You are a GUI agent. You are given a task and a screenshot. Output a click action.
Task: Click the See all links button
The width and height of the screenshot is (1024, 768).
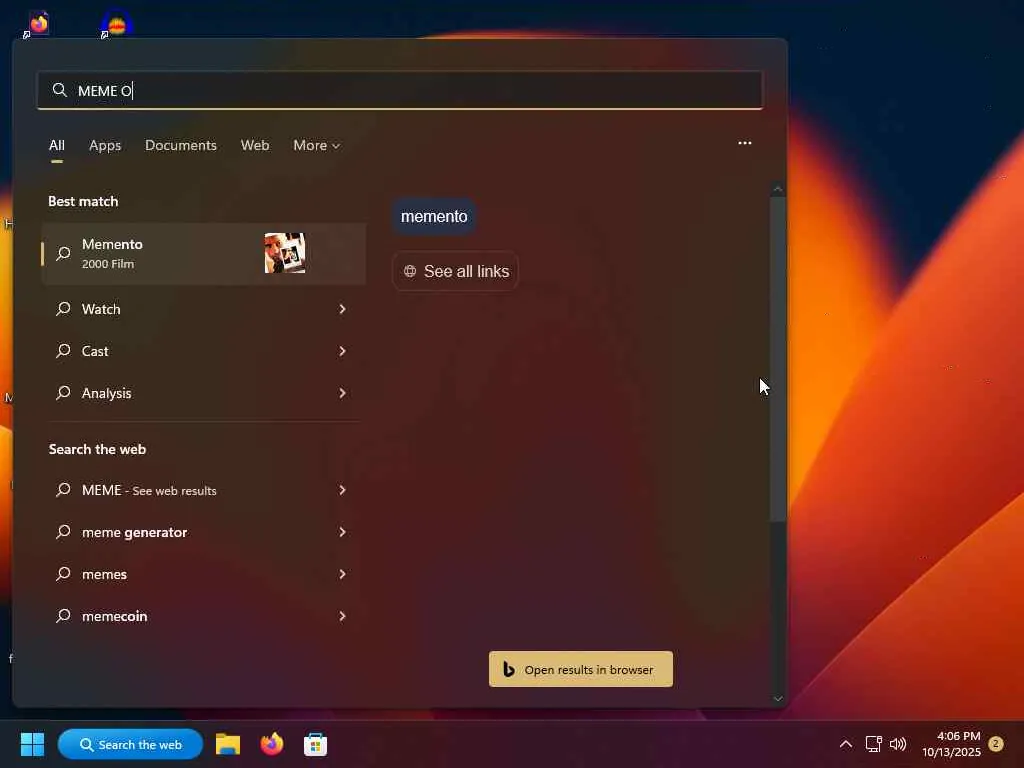[x=455, y=271]
